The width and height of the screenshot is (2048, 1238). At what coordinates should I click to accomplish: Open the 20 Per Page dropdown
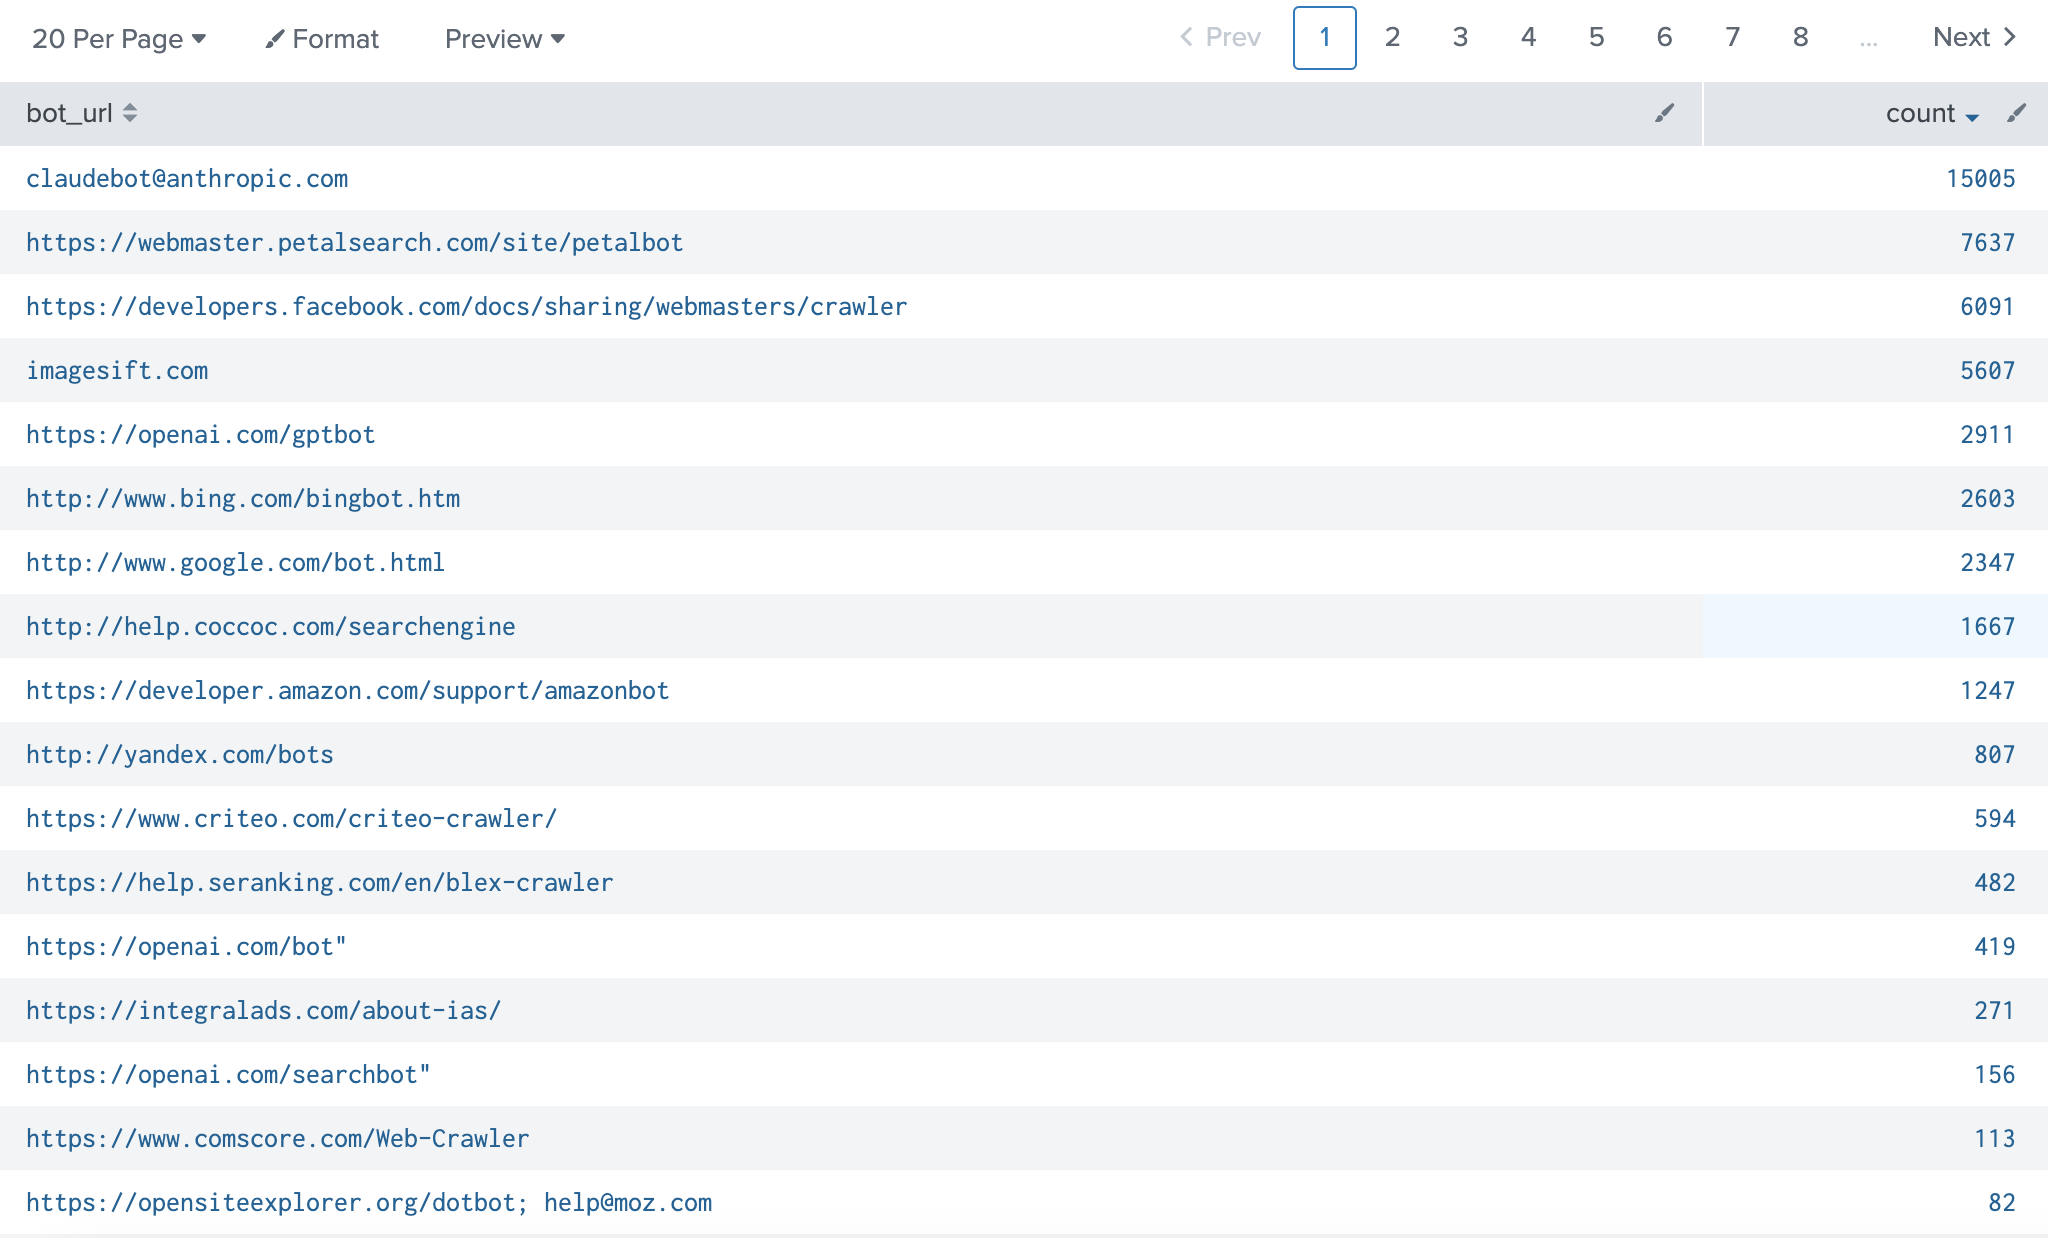[119, 39]
